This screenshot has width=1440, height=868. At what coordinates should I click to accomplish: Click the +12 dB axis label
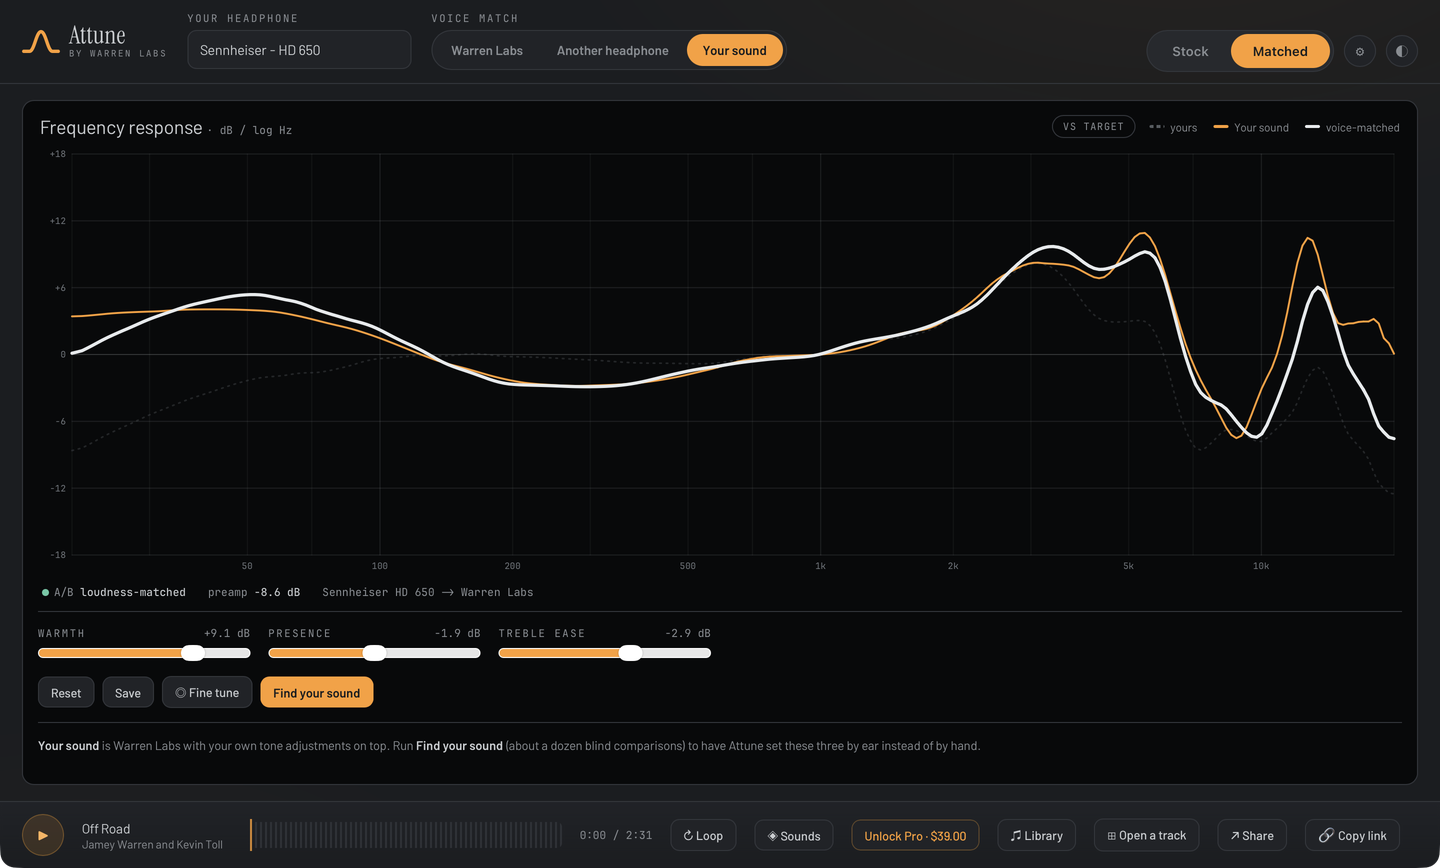coord(58,221)
